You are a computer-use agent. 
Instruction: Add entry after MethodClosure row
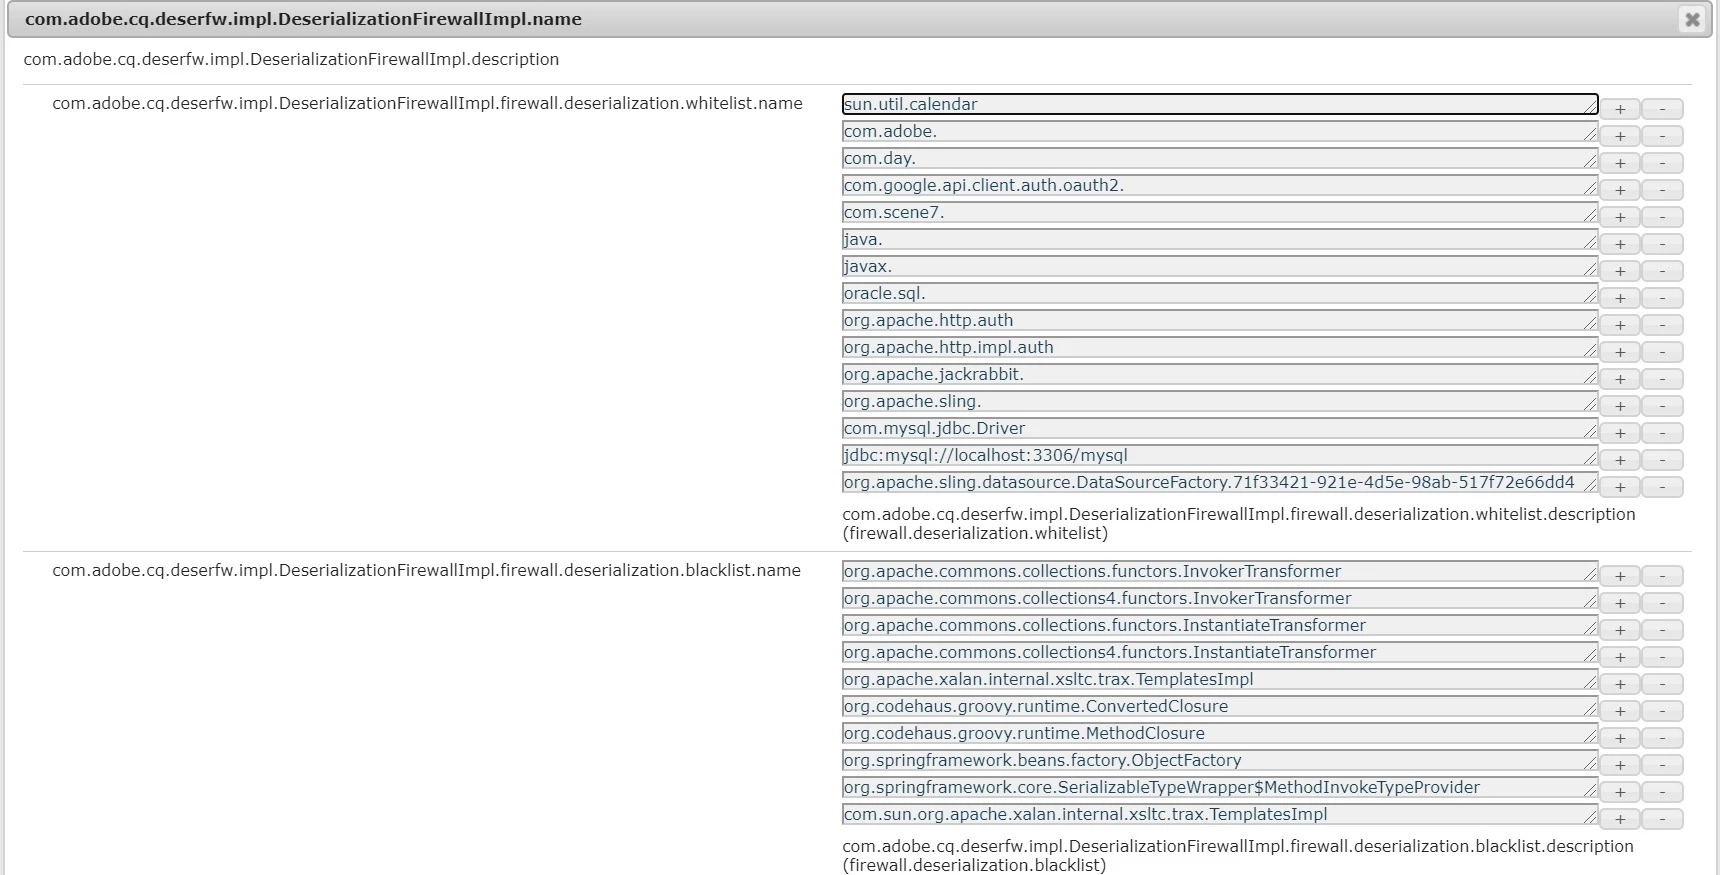pyautogui.click(x=1620, y=738)
